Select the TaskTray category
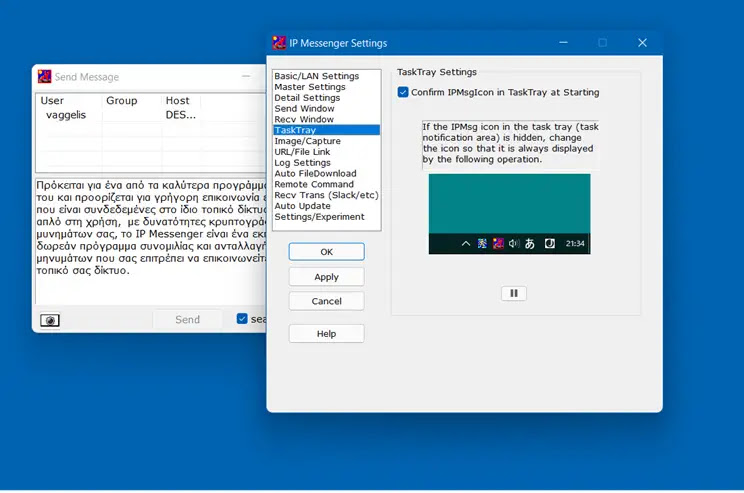Screen dimensions: 744x493 326,130
